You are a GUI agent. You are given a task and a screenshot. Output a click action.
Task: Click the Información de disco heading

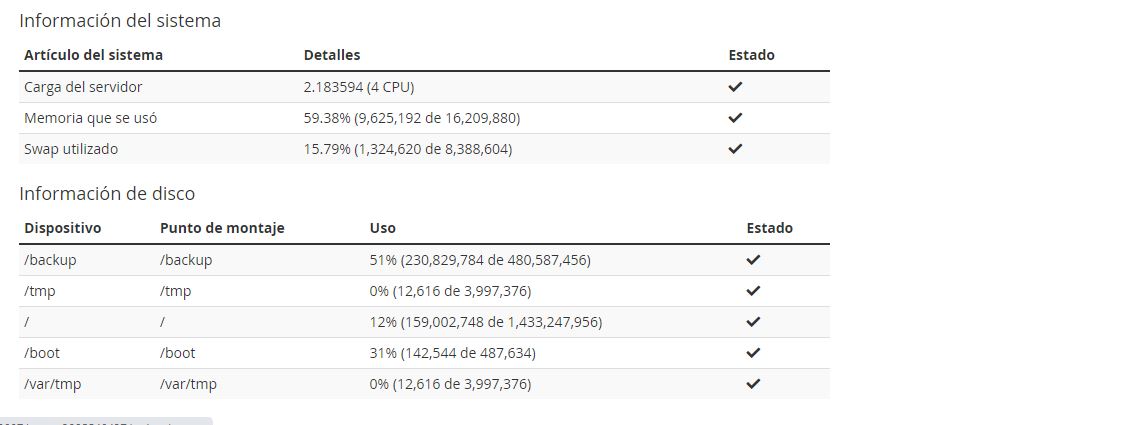(107, 193)
